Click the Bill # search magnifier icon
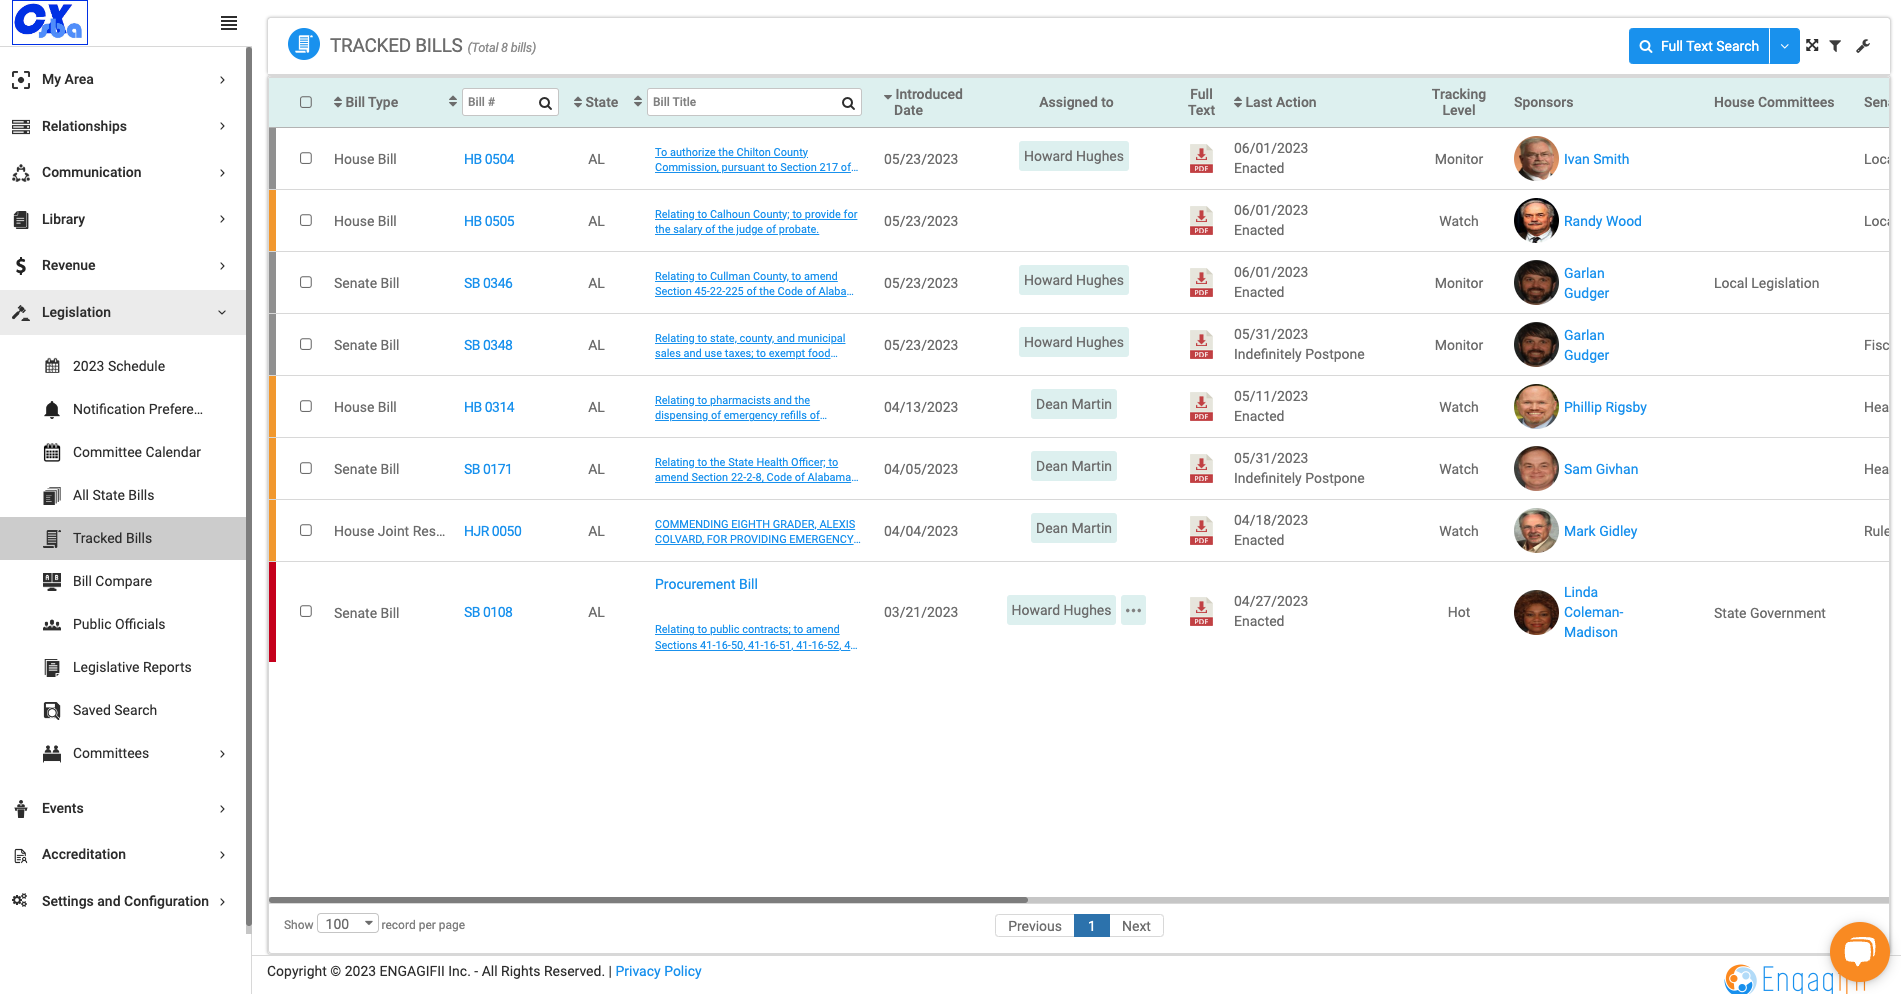Viewport: 1901px width, 994px height. click(545, 103)
